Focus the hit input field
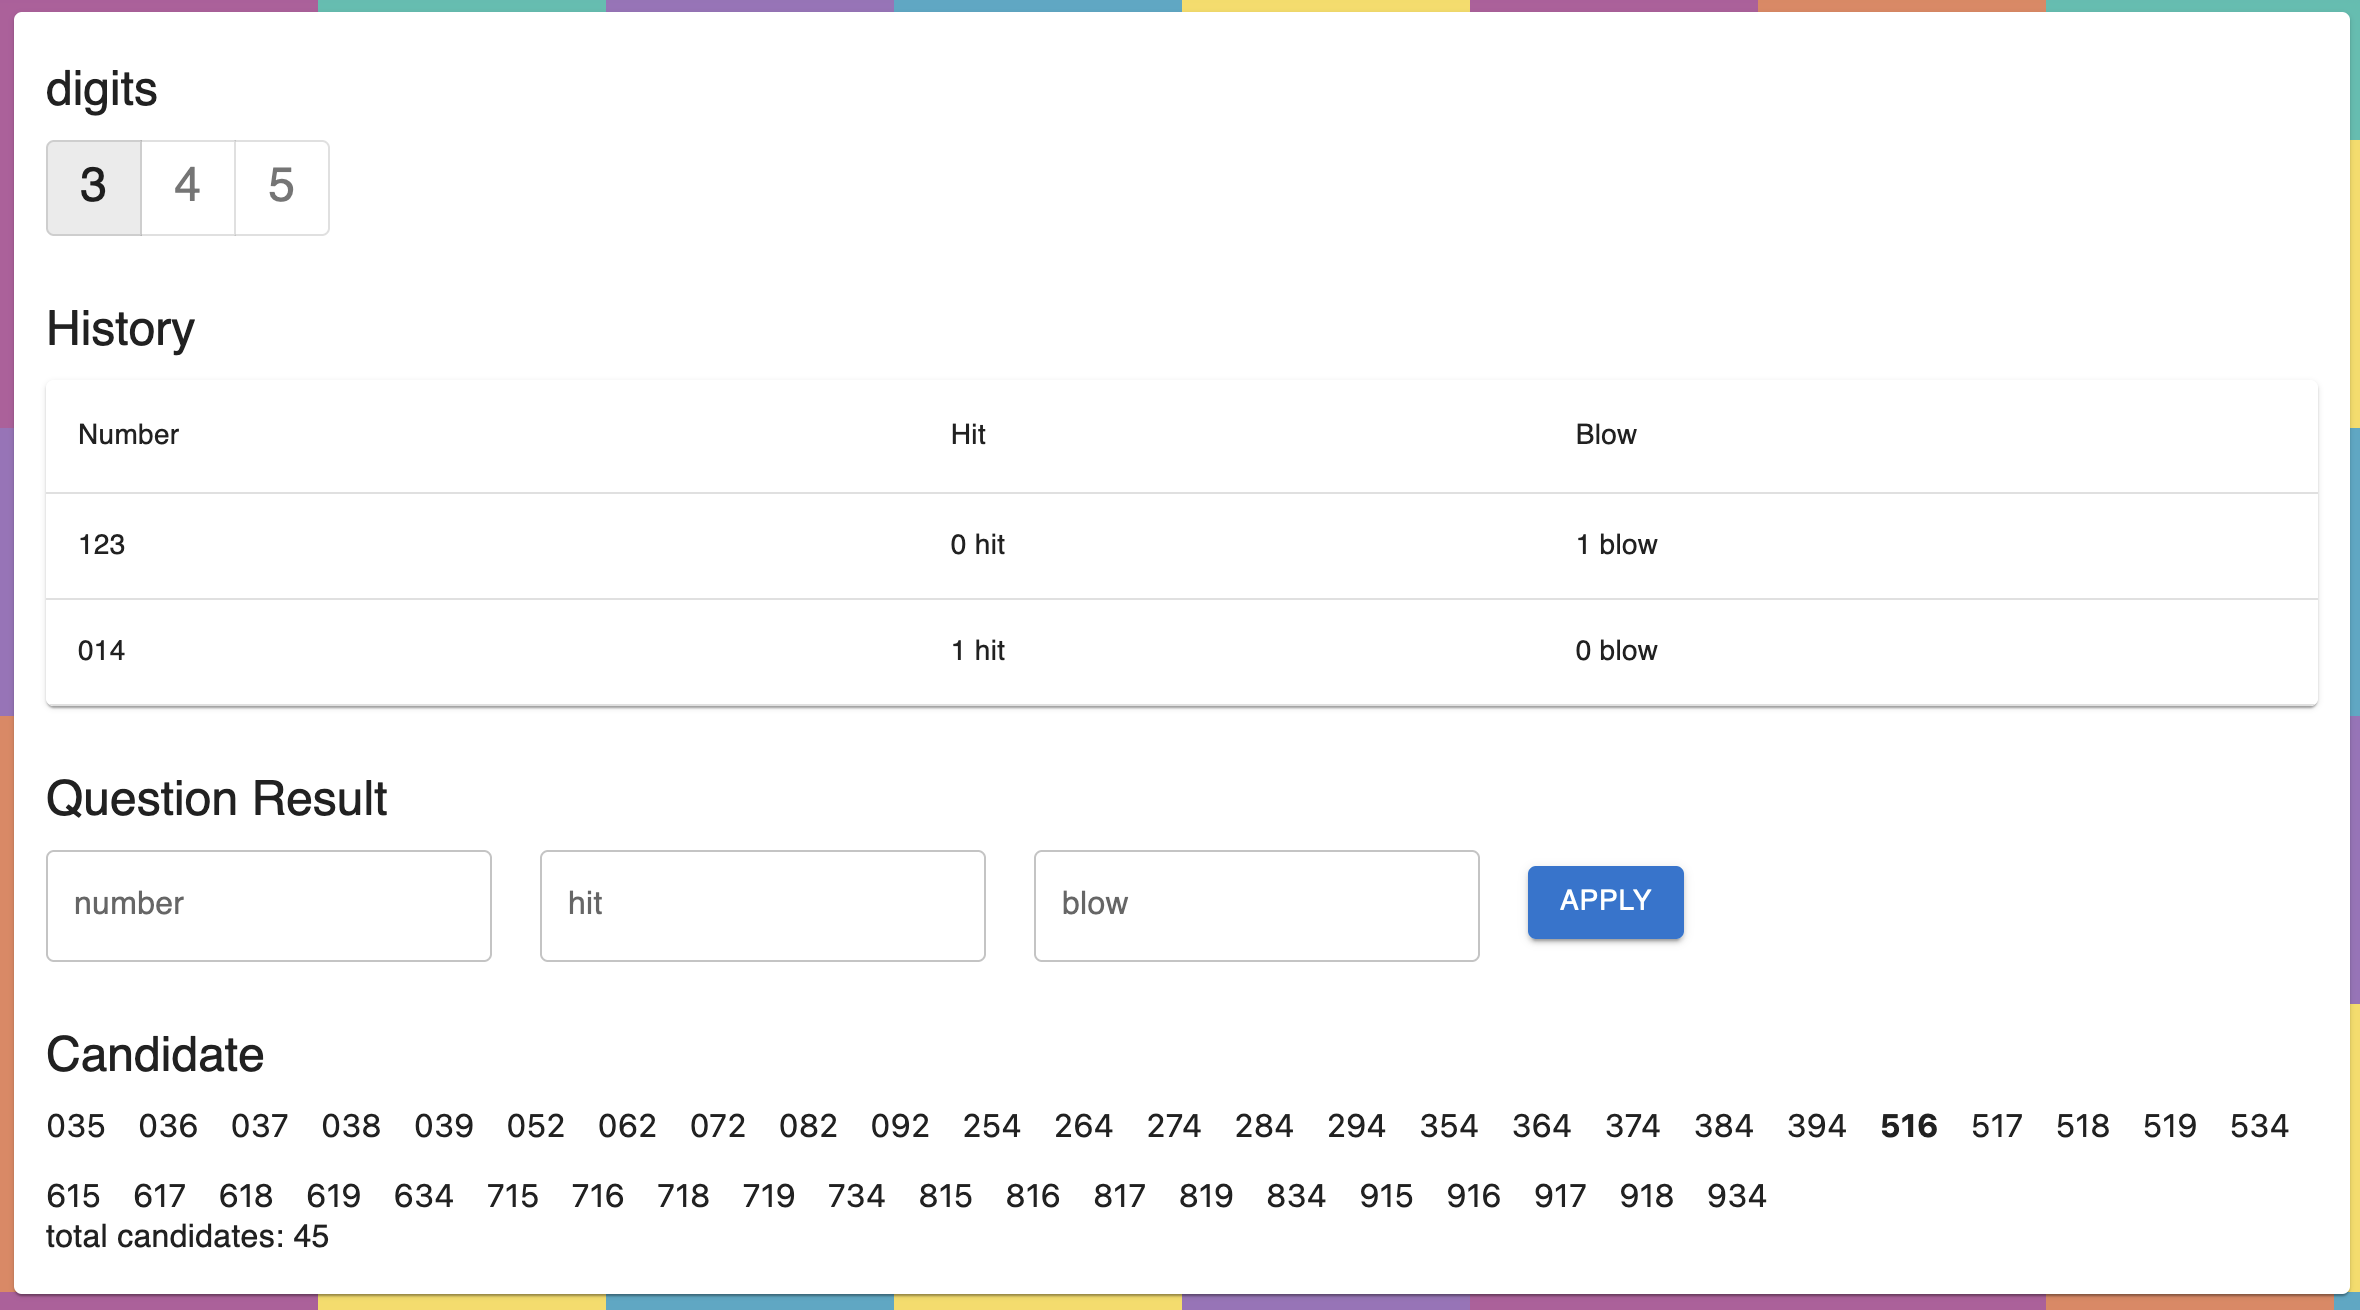The width and height of the screenshot is (2360, 1310). pyautogui.click(x=762, y=905)
